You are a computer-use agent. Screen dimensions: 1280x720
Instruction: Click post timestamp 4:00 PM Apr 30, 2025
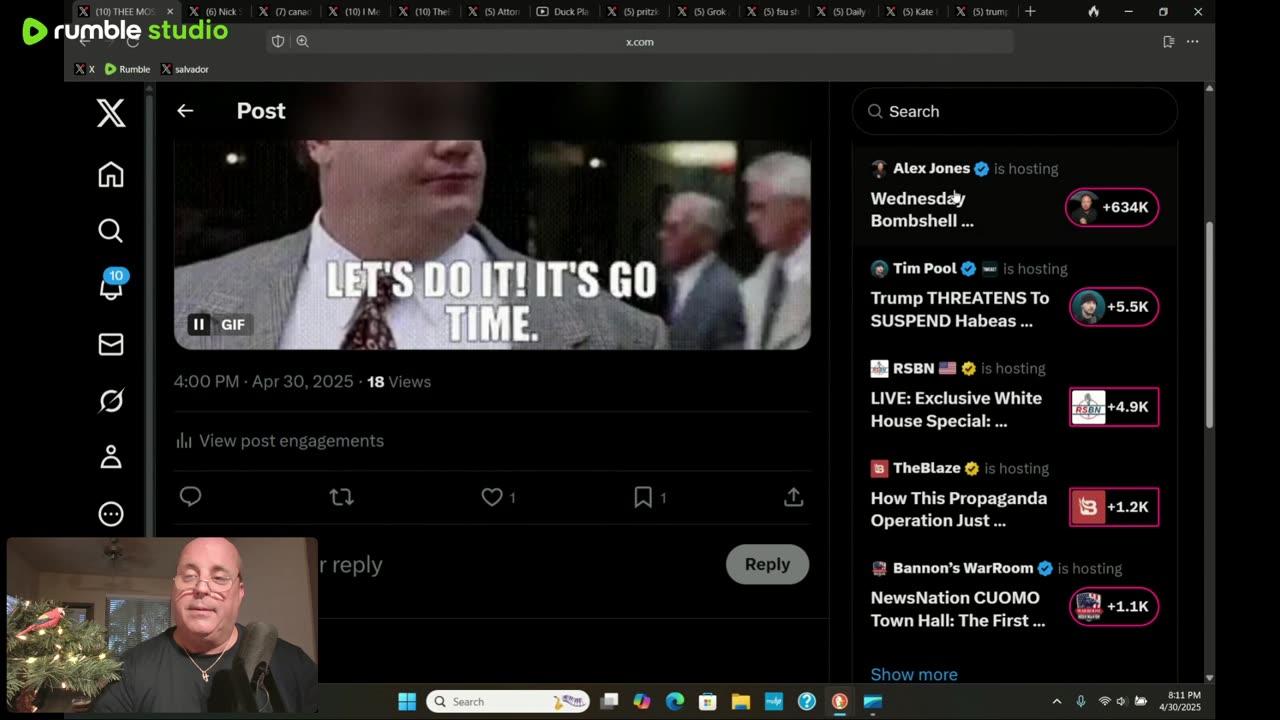[264, 382]
